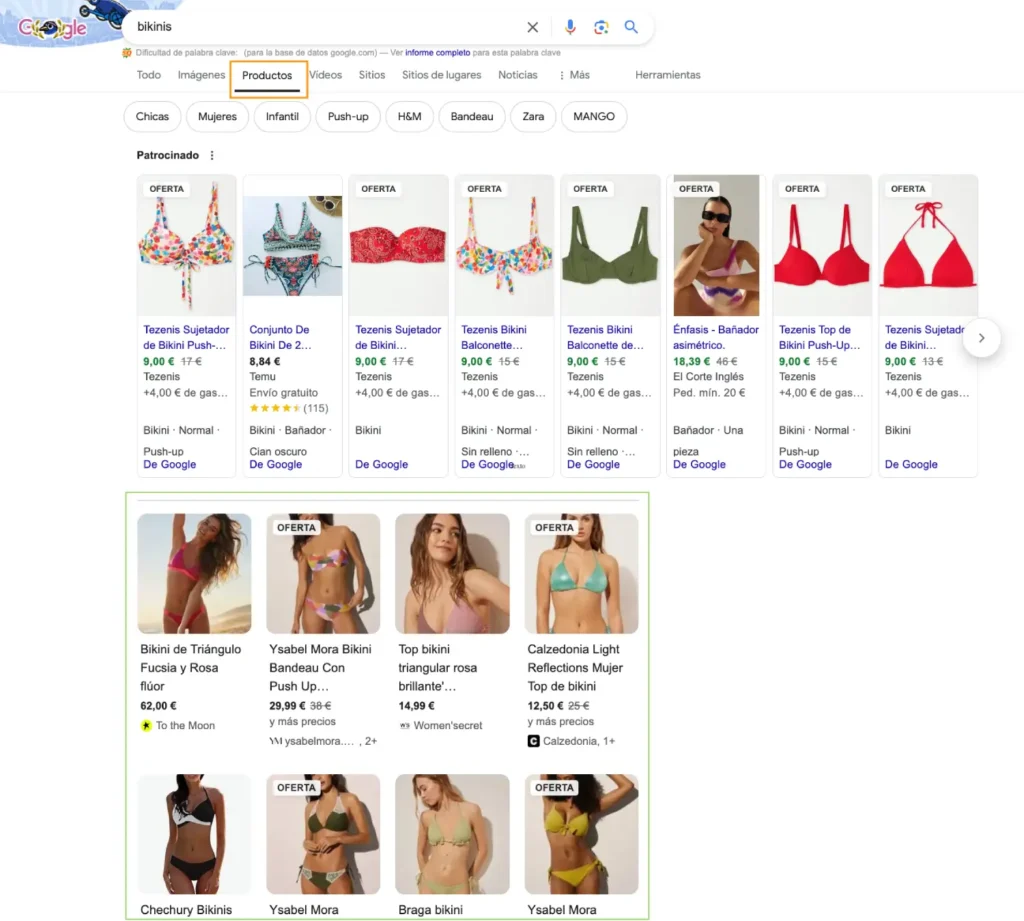The height and width of the screenshot is (921, 1024).
Task: Click y más precios under Ysabel Mora
Action: click(302, 722)
